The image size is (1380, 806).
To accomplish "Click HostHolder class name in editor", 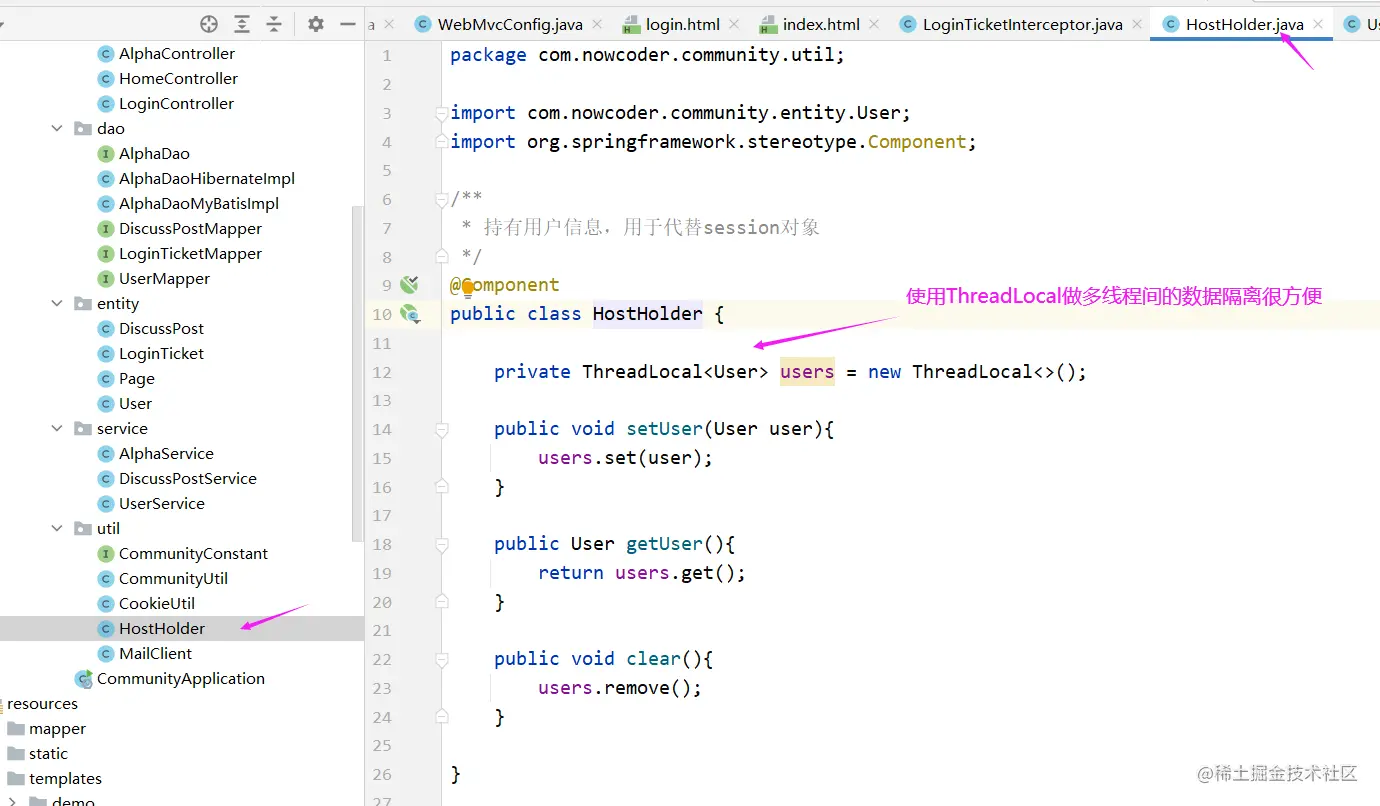I will (648, 314).
